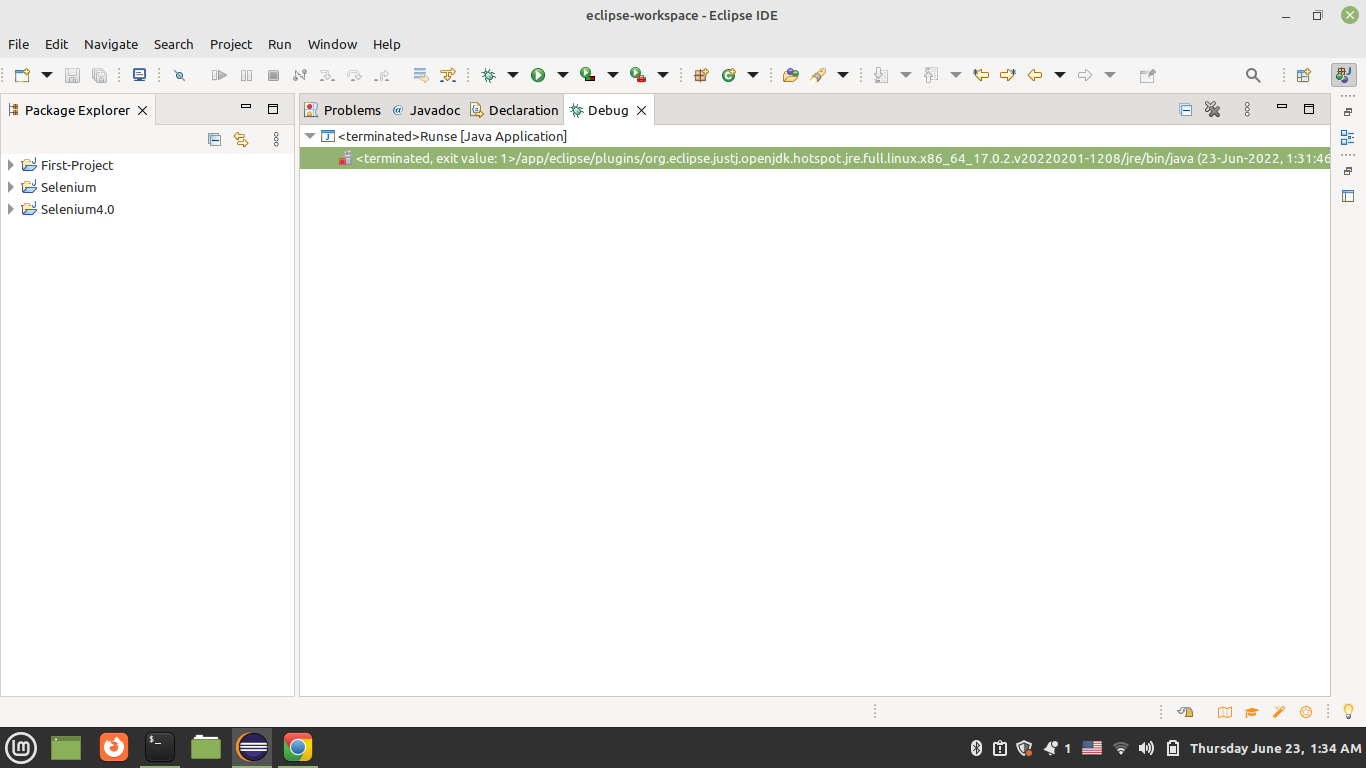Click the Open Type folder icon
The height and width of the screenshot is (768, 1366).
coord(791,75)
